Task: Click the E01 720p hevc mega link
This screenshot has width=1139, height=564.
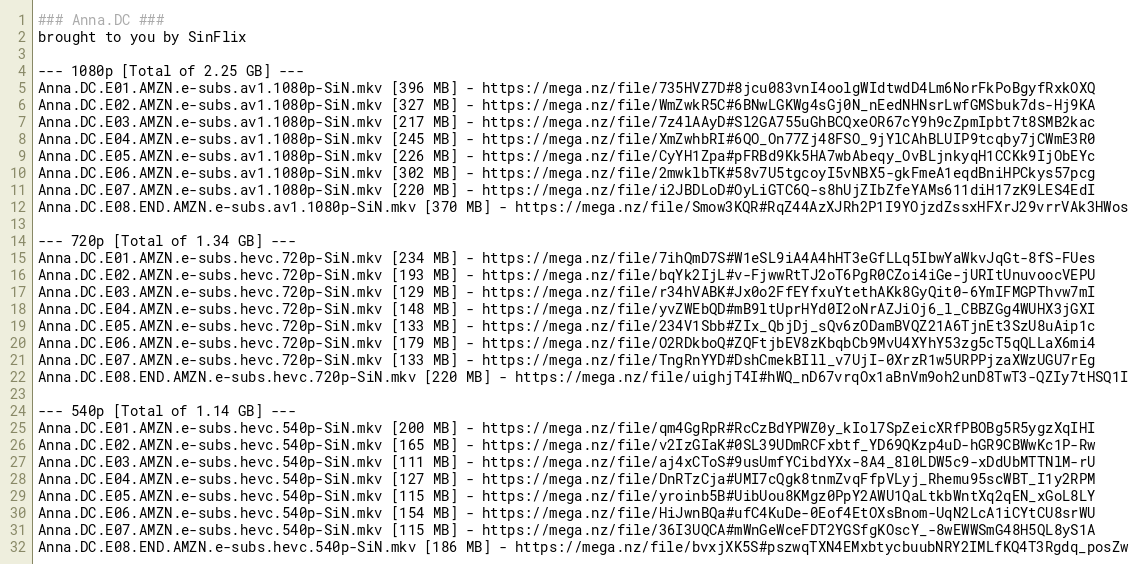Action: (x=788, y=258)
